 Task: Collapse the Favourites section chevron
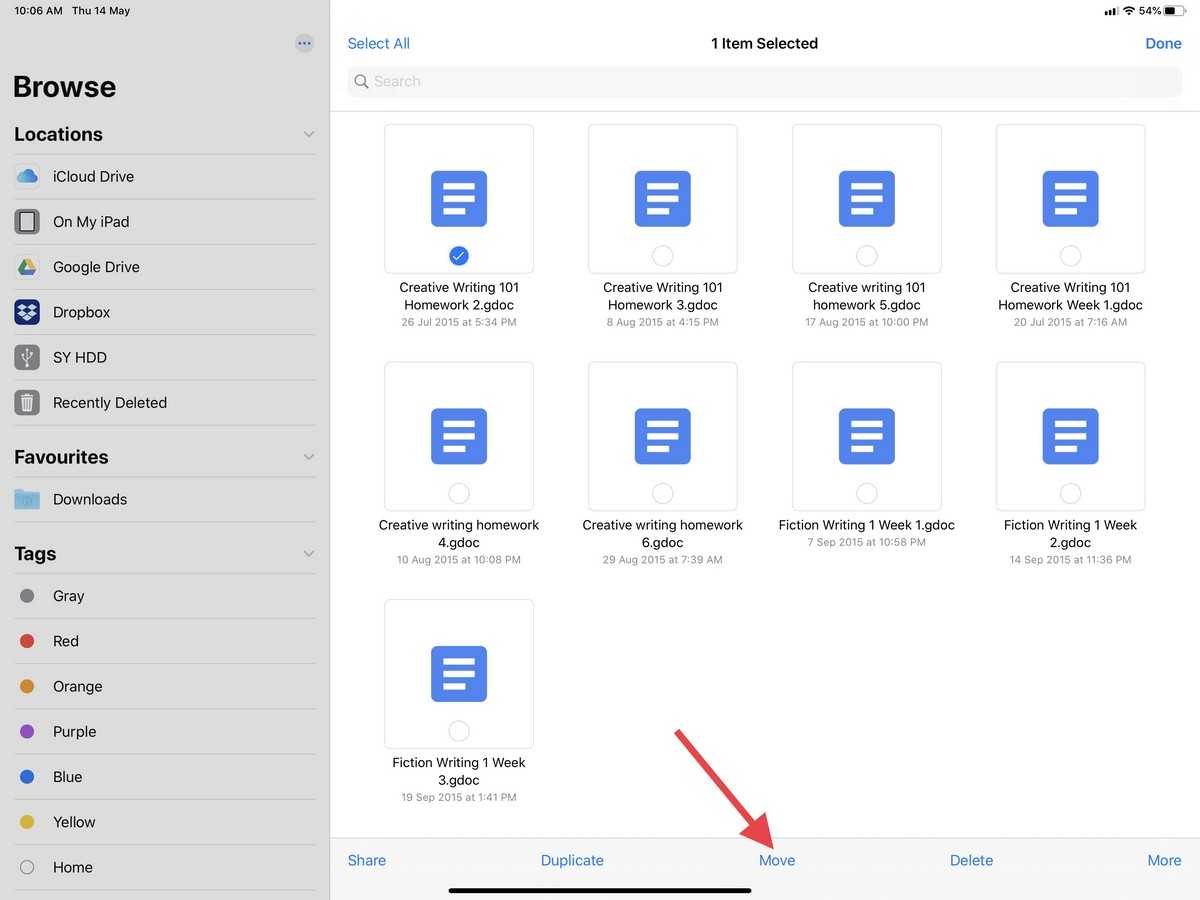click(309, 457)
